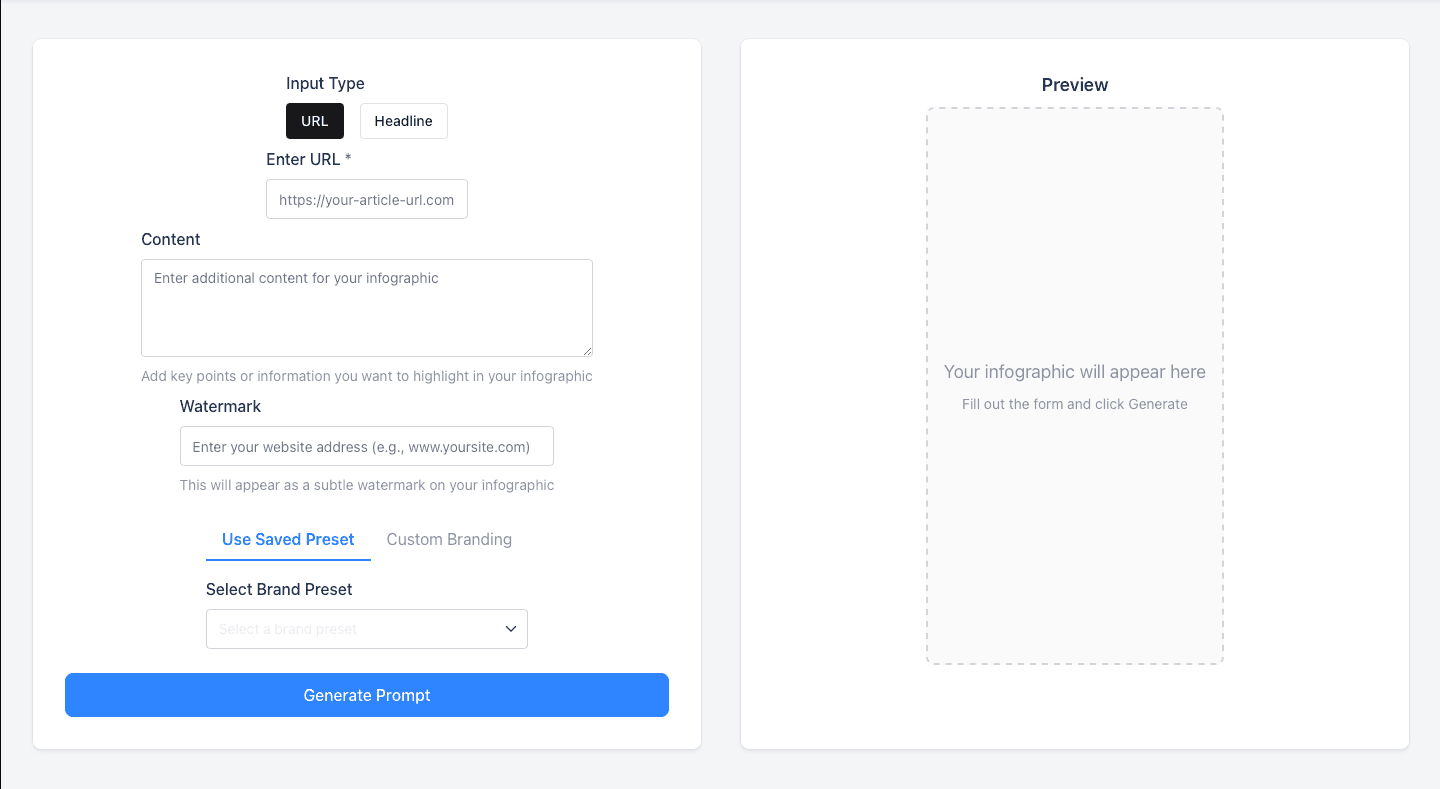Click the Content field label
The width and height of the screenshot is (1440, 789).
pyautogui.click(x=171, y=239)
